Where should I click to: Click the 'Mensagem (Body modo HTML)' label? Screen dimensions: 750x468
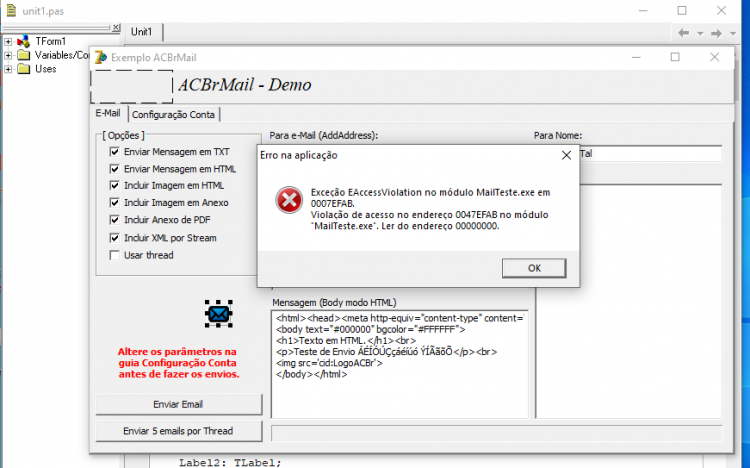334,302
